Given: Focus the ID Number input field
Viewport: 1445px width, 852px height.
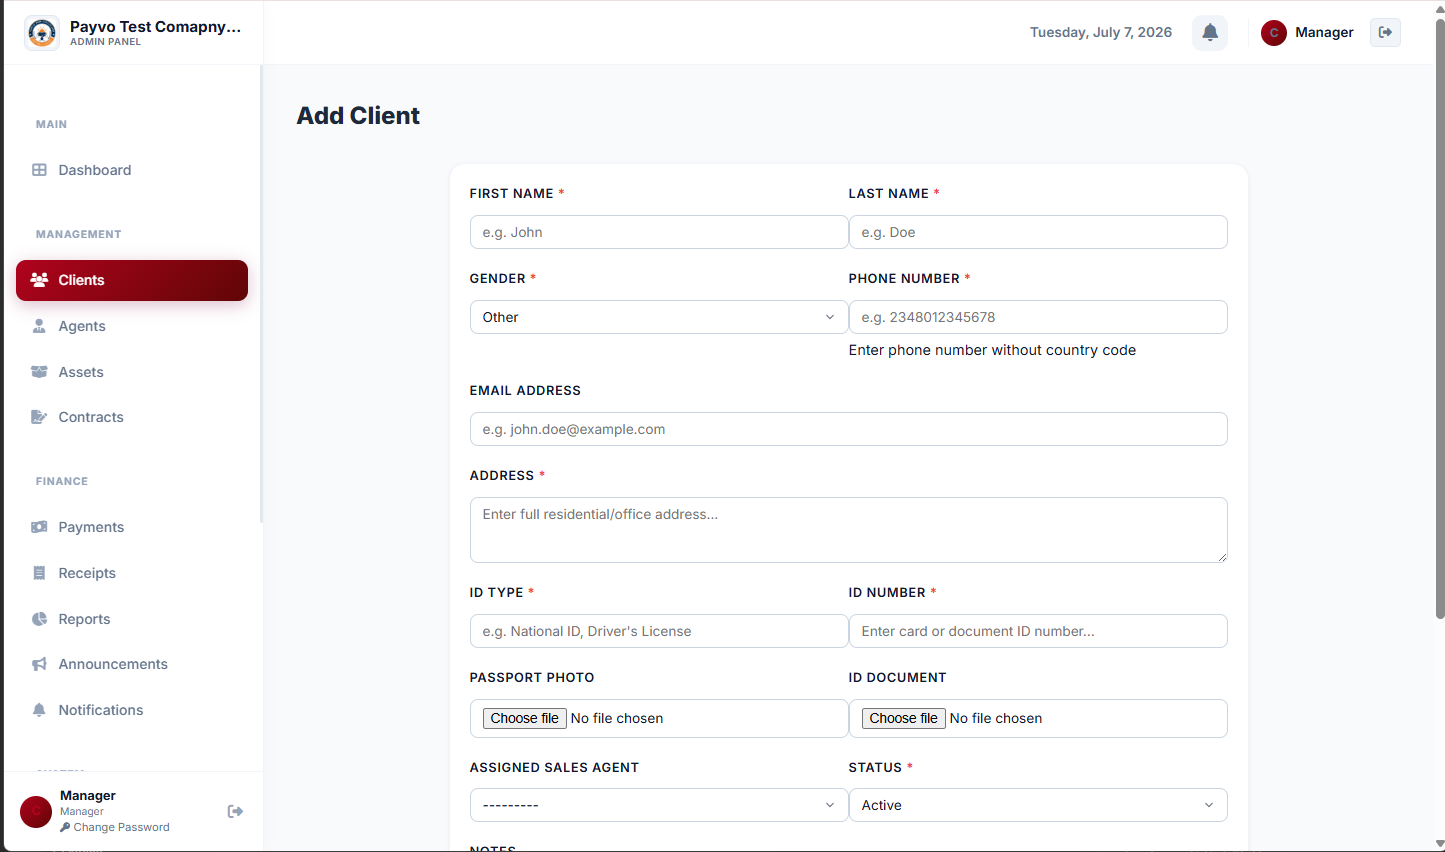Looking at the screenshot, I should point(1038,631).
